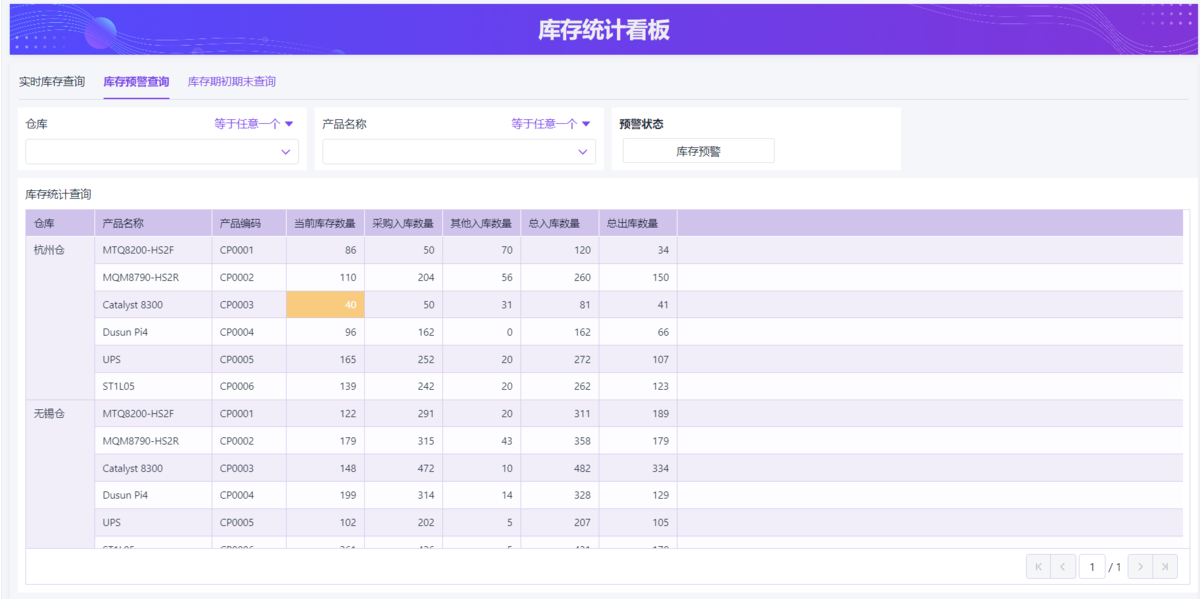Open the 仓库 dropdown chevron

click(285, 152)
